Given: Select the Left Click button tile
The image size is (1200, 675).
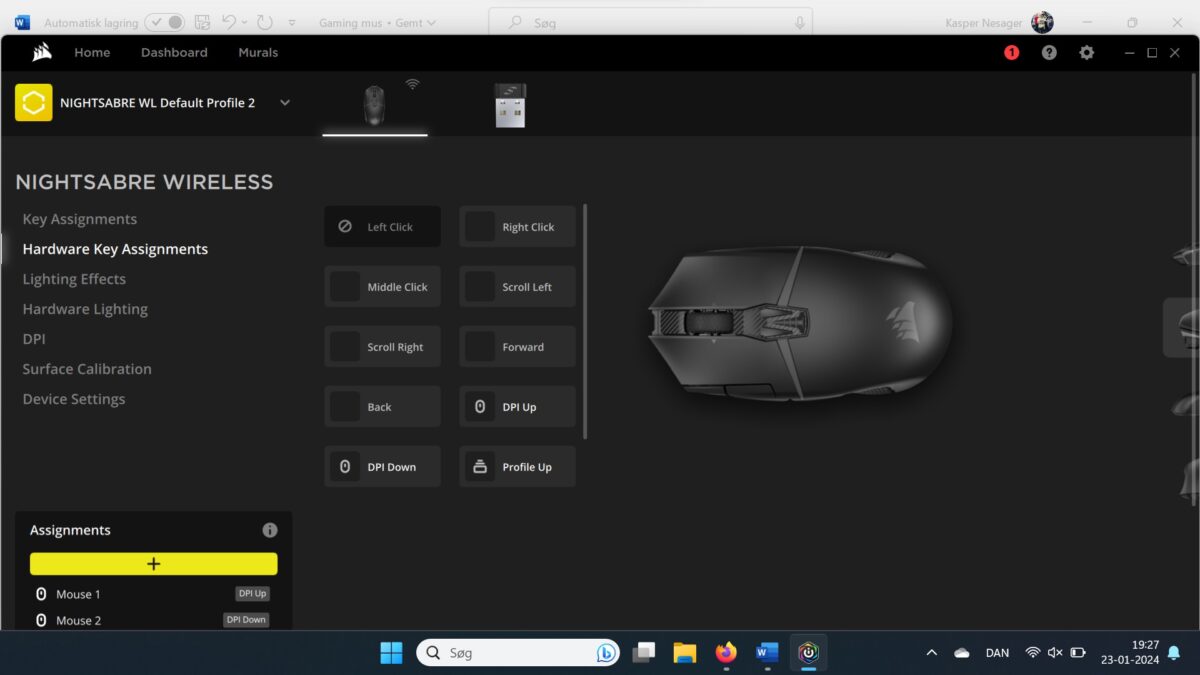Looking at the screenshot, I should click(382, 227).
